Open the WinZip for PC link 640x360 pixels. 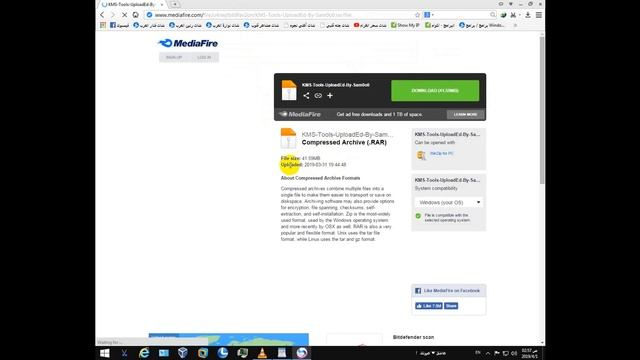[442, 153]
